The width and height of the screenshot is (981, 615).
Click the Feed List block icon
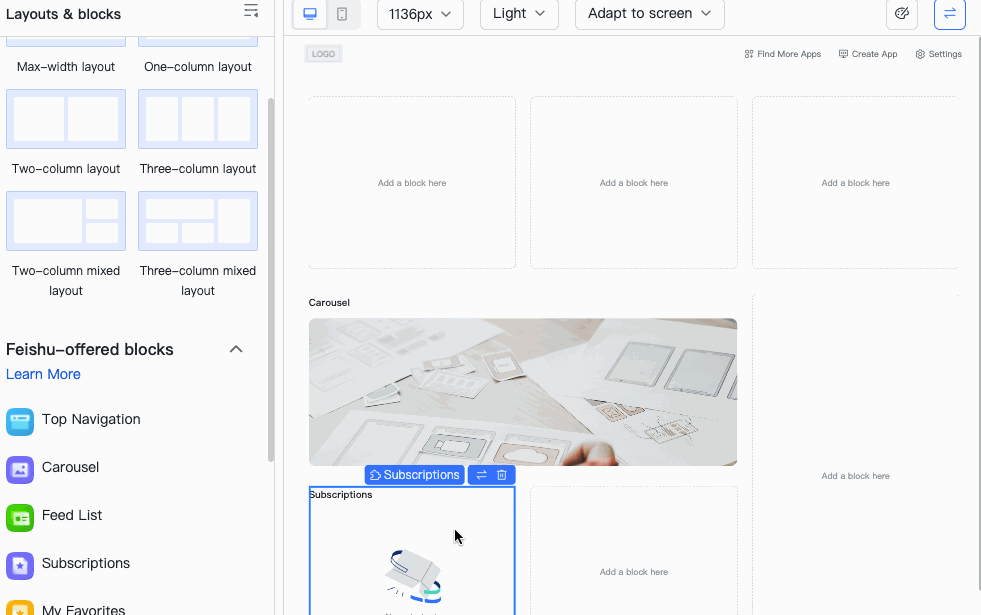point(20,518)
